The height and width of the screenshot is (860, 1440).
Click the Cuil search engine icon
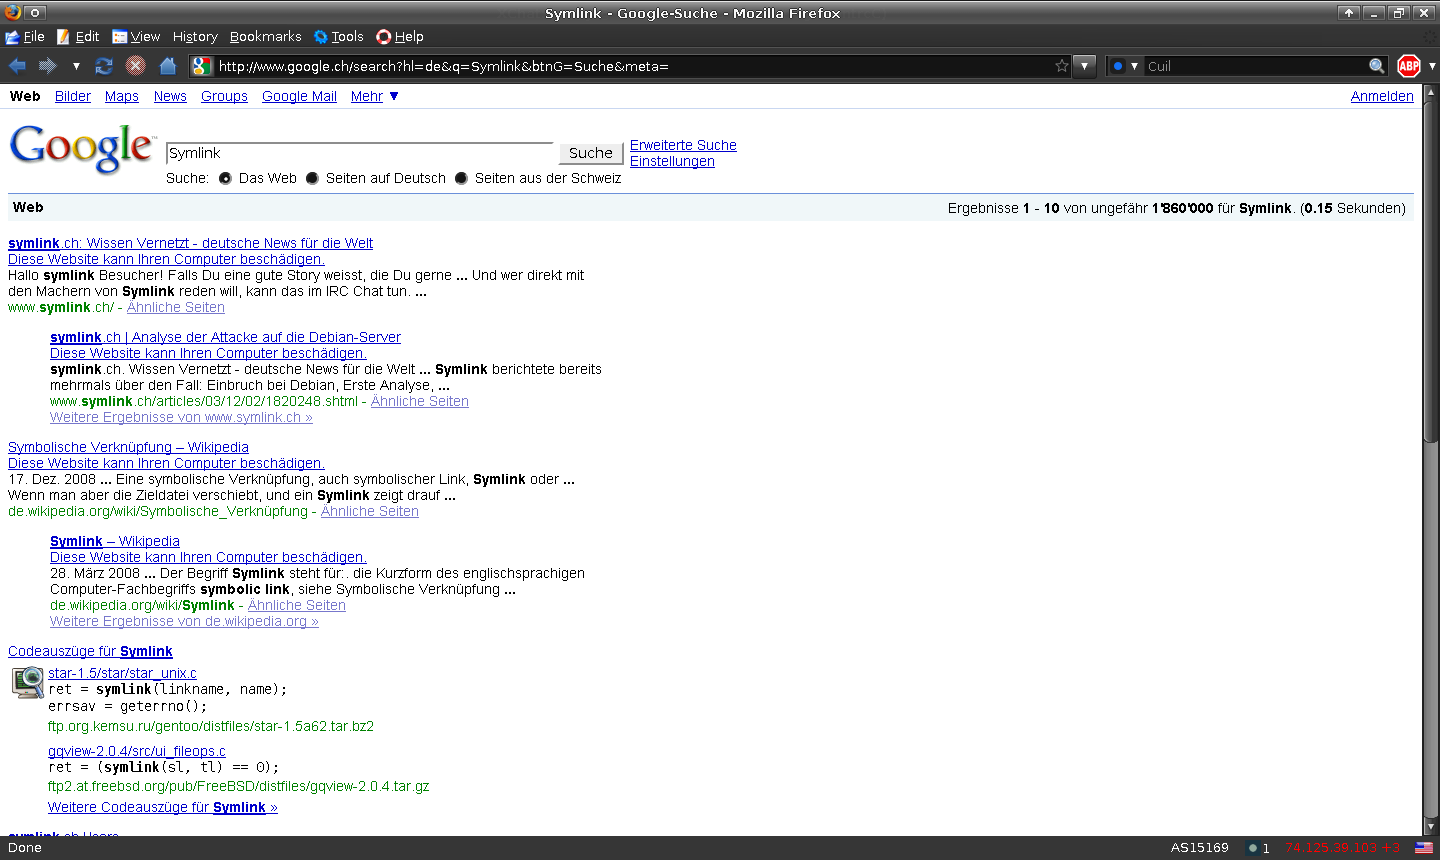pos(1118,66)
